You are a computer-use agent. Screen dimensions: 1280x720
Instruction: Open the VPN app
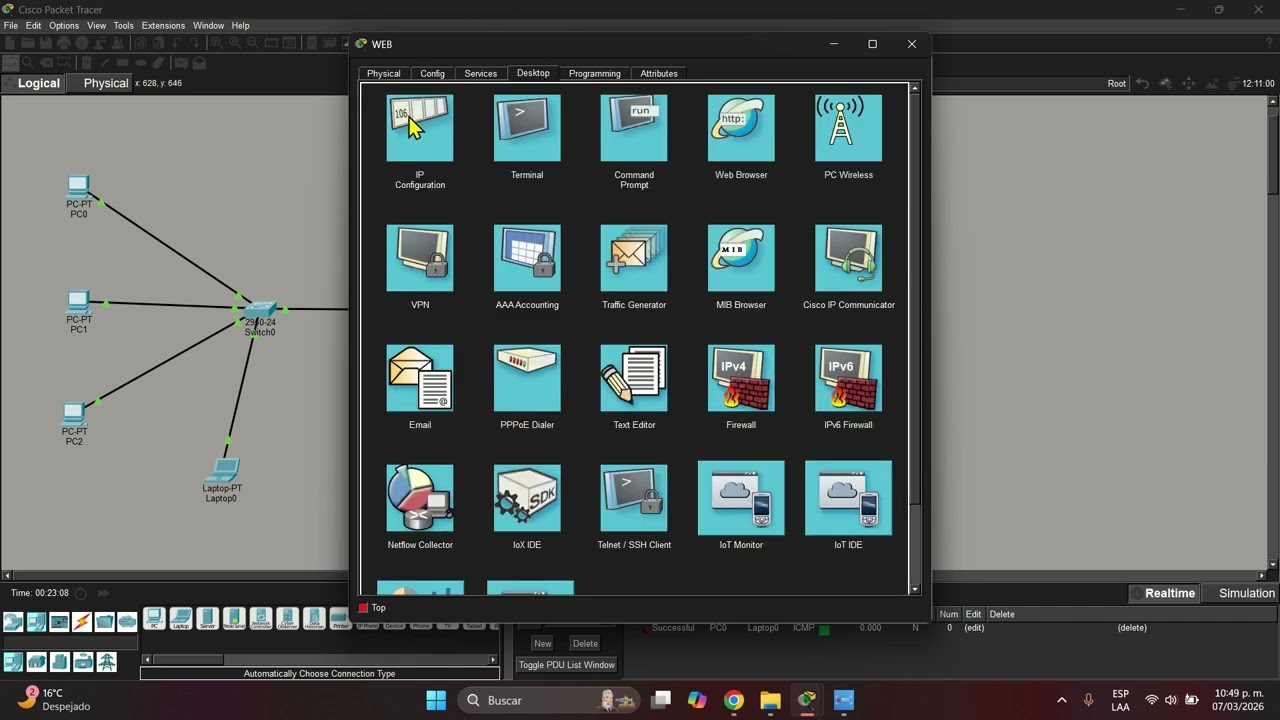420,258
